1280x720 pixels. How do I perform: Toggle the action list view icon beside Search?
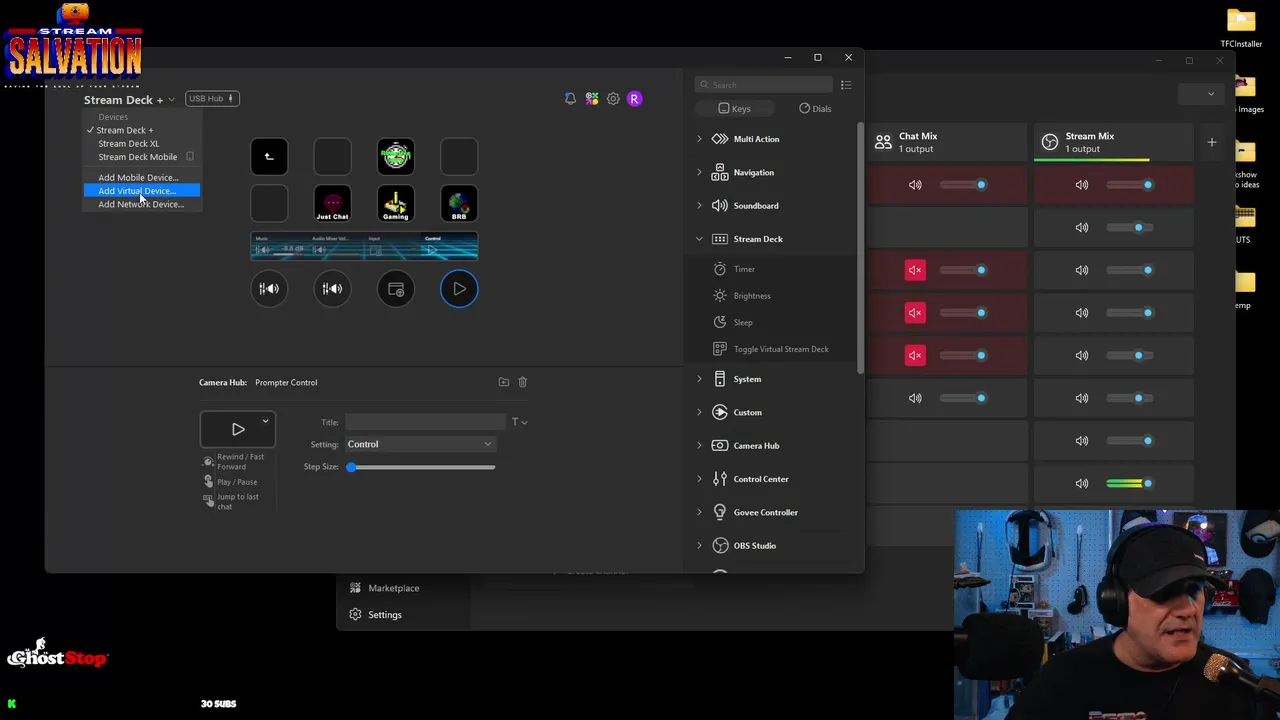coord(846,85)
